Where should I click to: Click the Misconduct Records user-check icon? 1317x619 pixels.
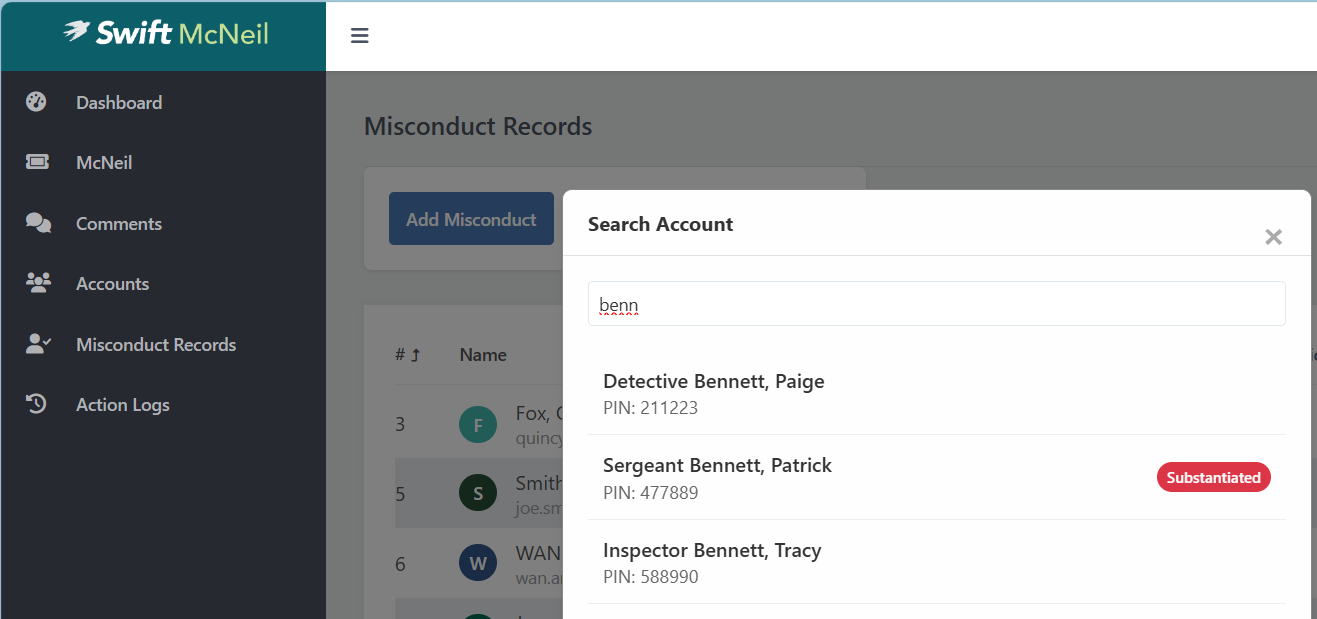pos(38,344)
